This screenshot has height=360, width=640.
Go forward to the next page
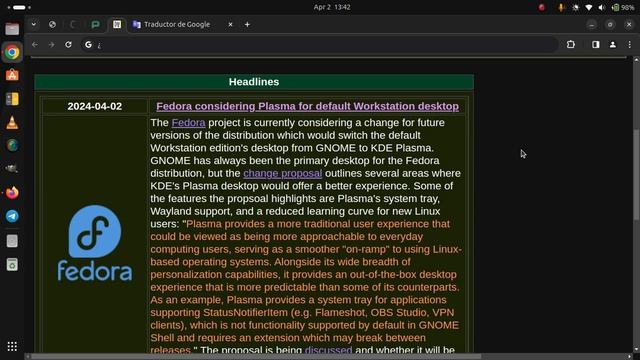coord(51,44)
